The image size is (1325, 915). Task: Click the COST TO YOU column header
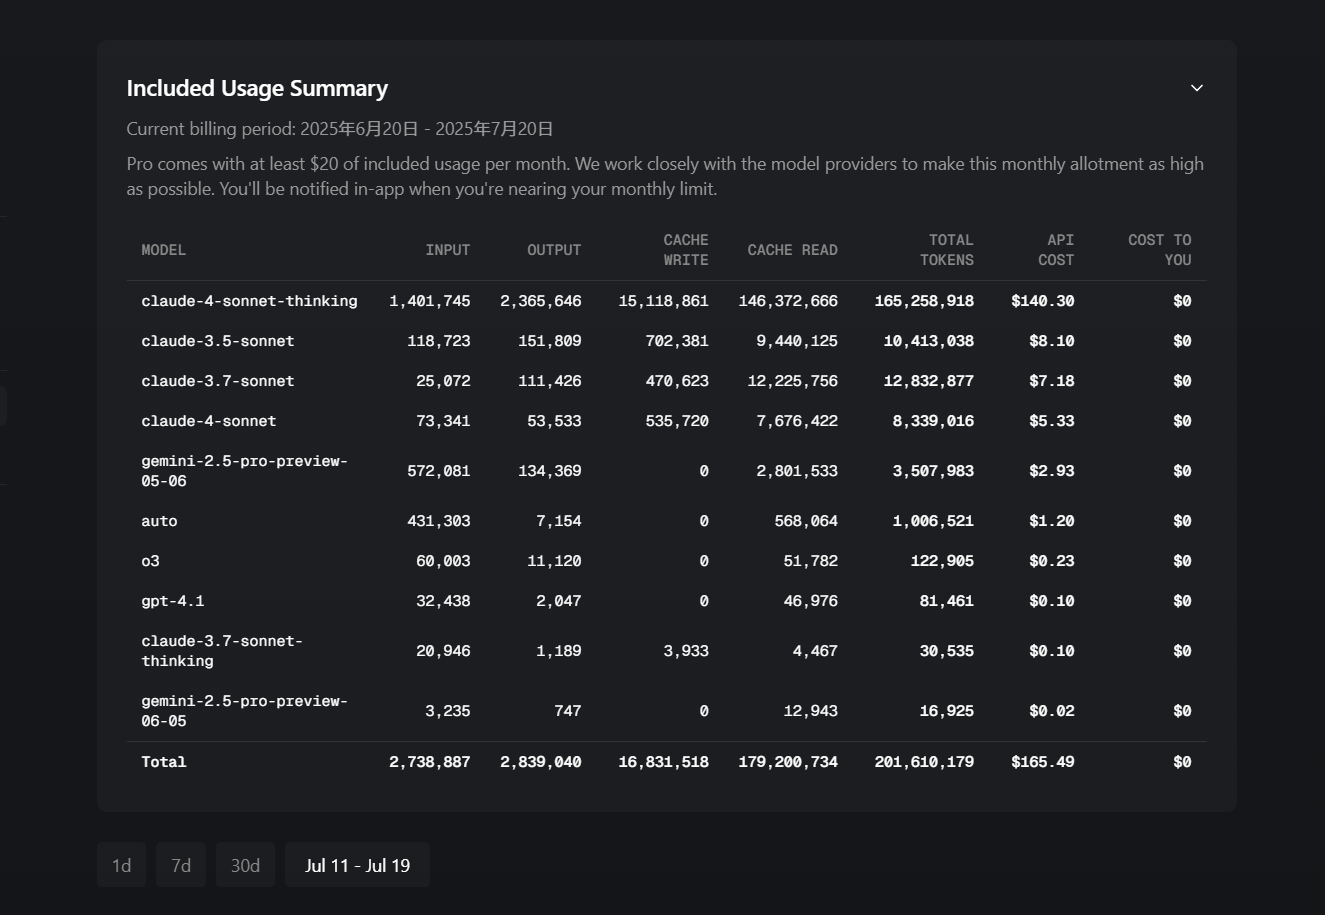click(x=1160, y=250)
